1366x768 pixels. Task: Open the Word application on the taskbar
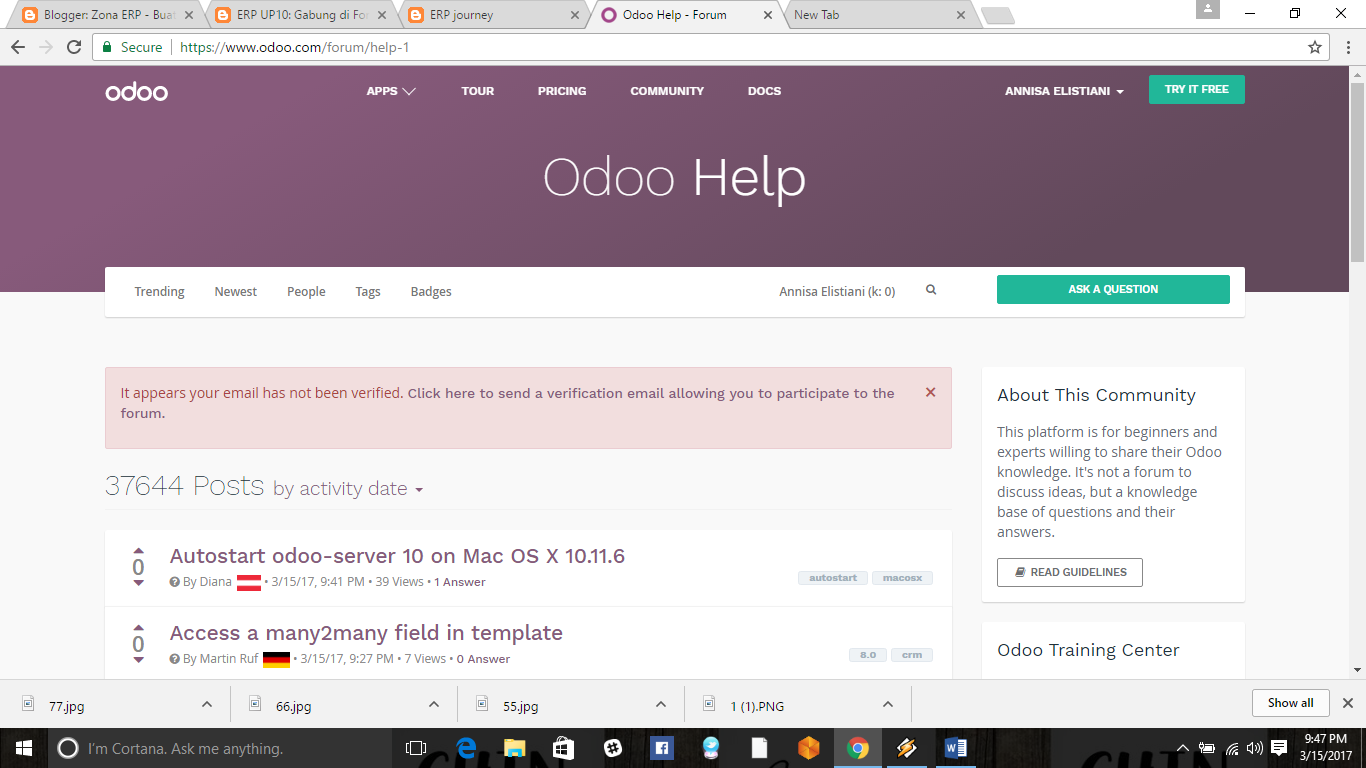pyautogui.click(x=955, y=748)
